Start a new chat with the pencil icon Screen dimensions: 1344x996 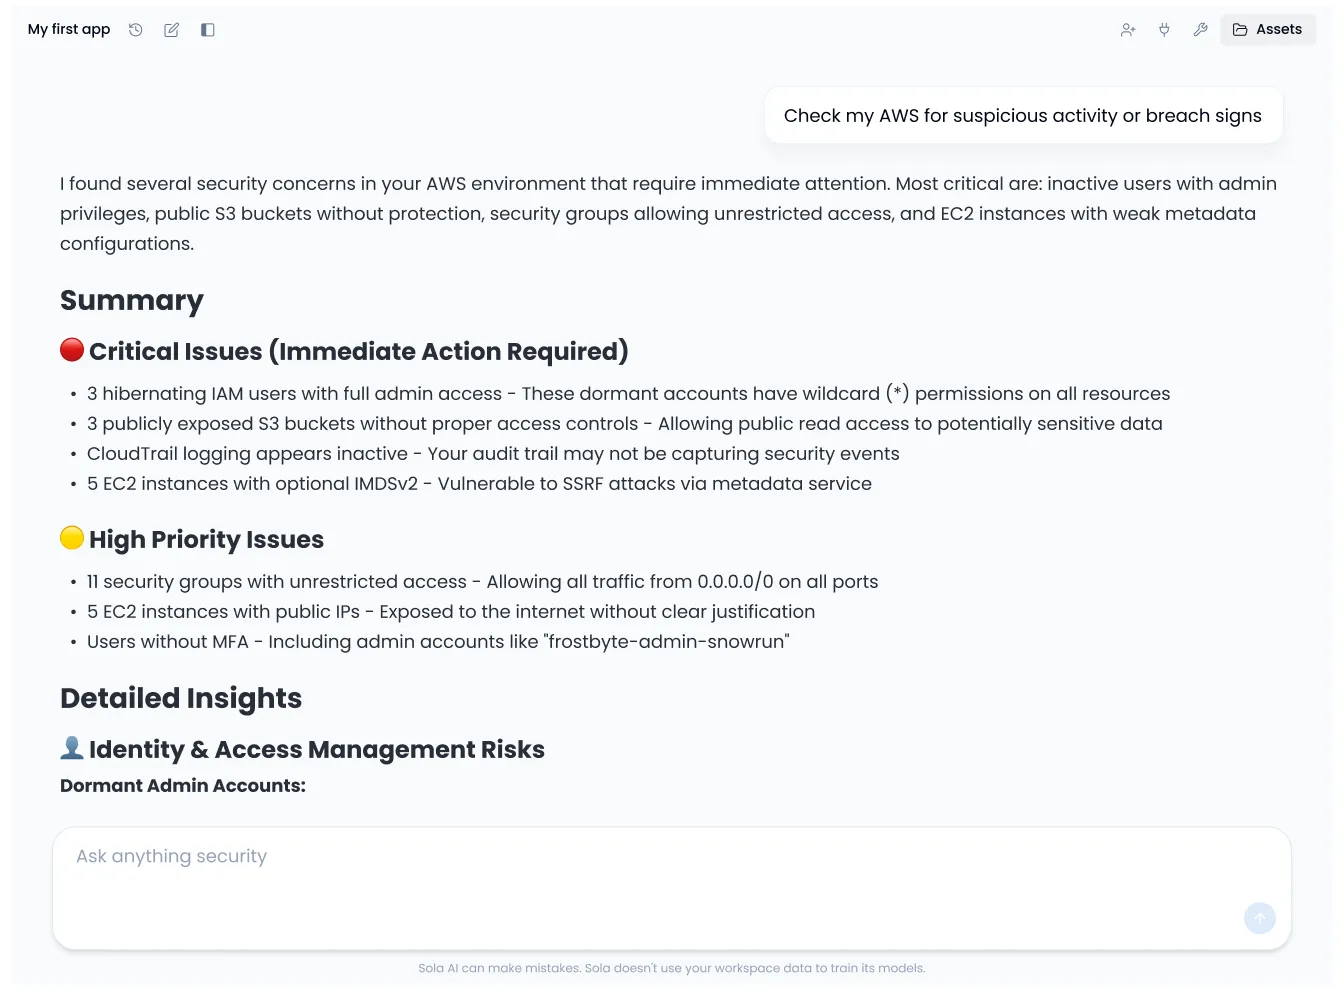coord(172,30)
